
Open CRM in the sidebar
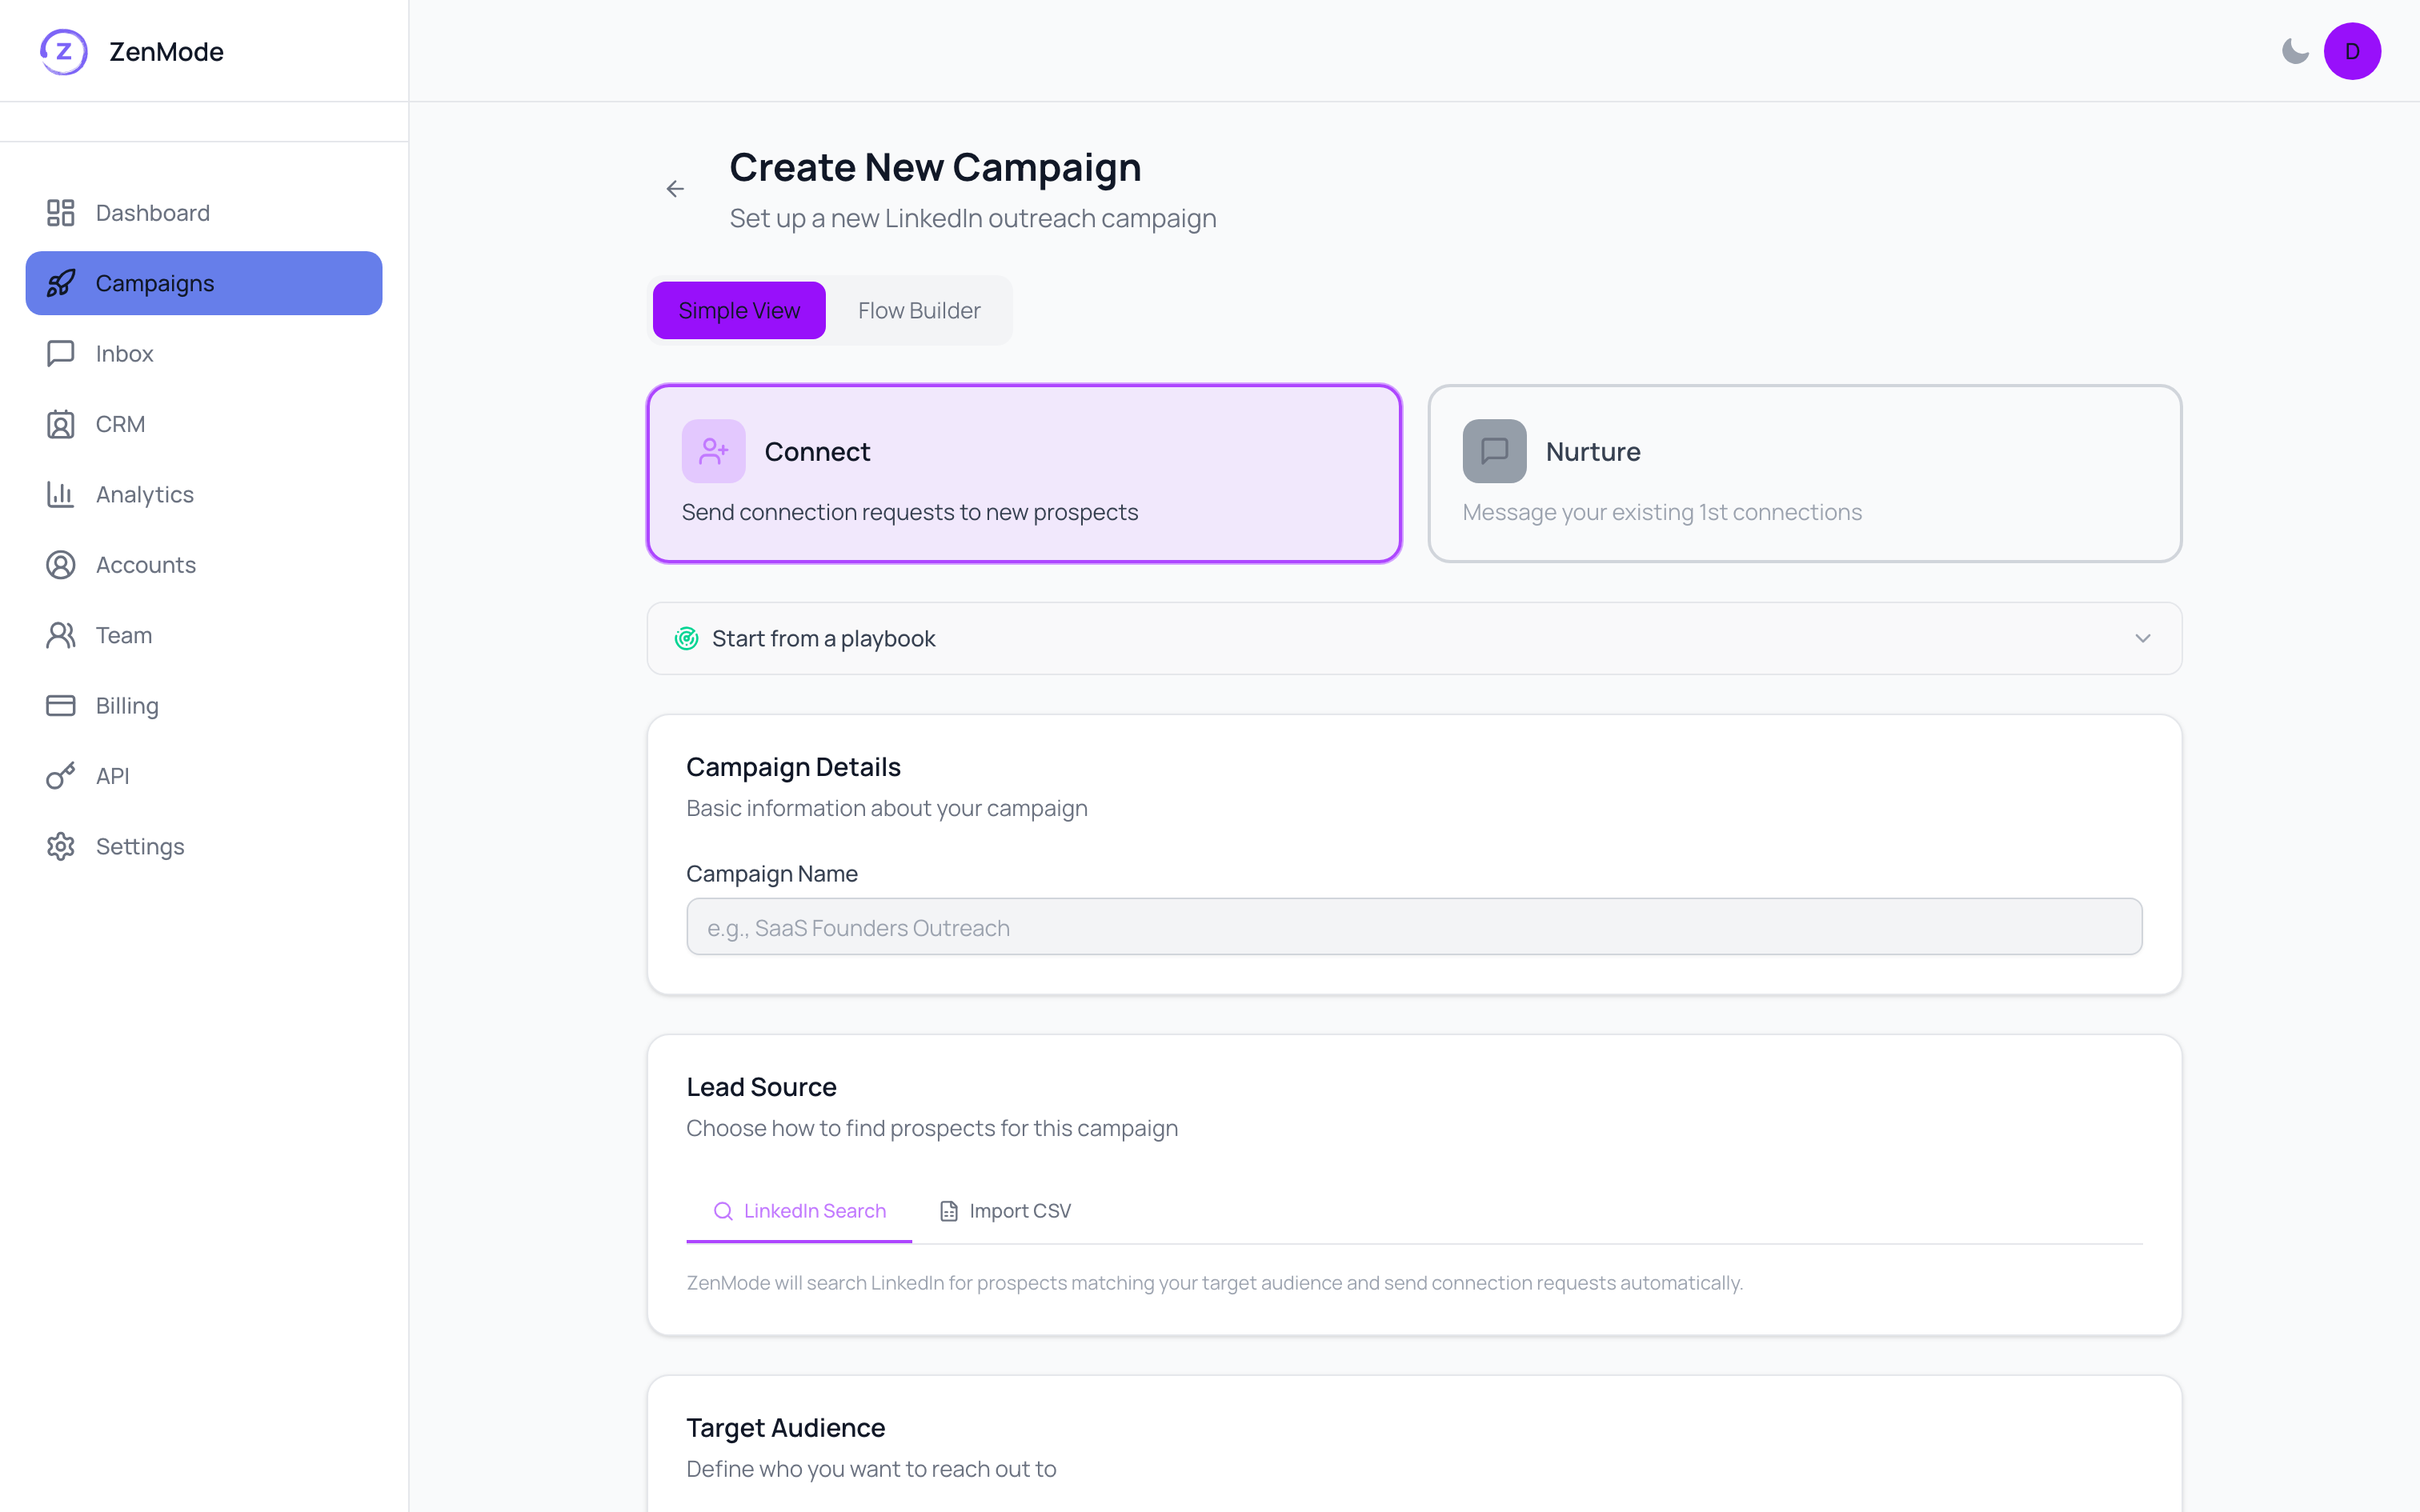(204, 424)
